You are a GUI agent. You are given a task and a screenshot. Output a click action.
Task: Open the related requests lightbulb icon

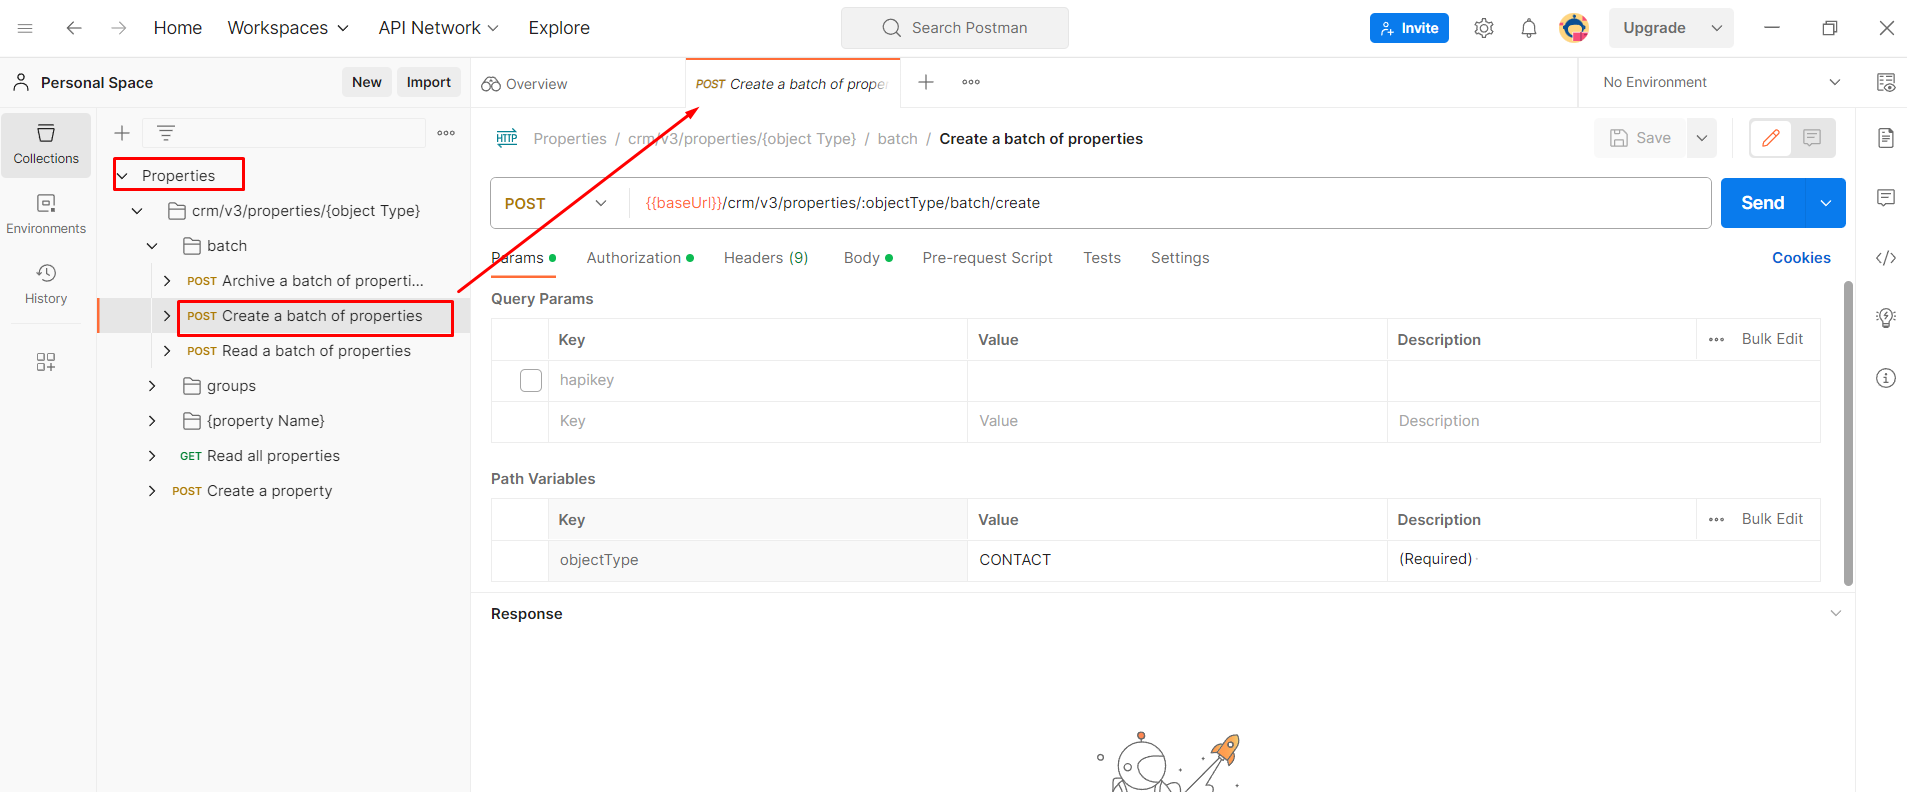[1886, 318]
